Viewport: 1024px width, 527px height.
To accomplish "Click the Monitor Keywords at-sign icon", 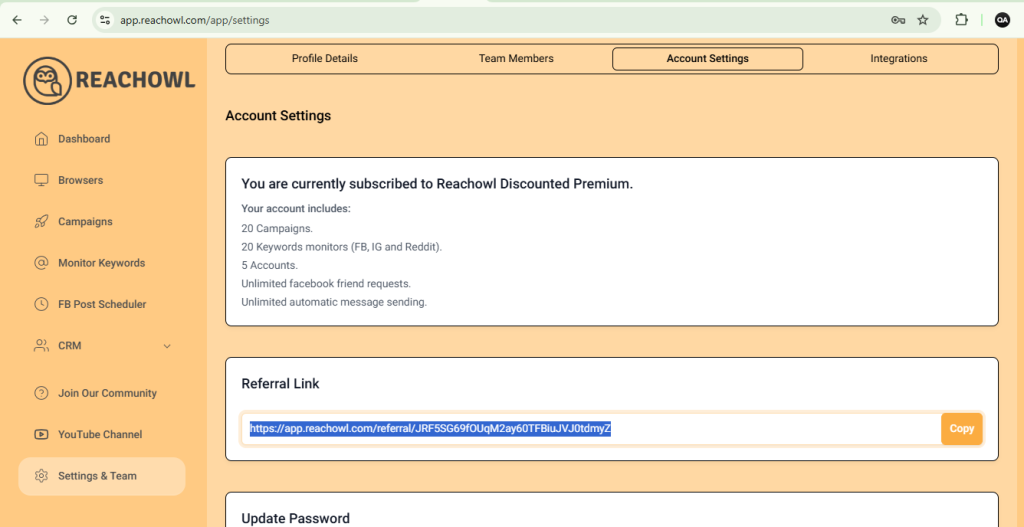I will tap(41, 263).
